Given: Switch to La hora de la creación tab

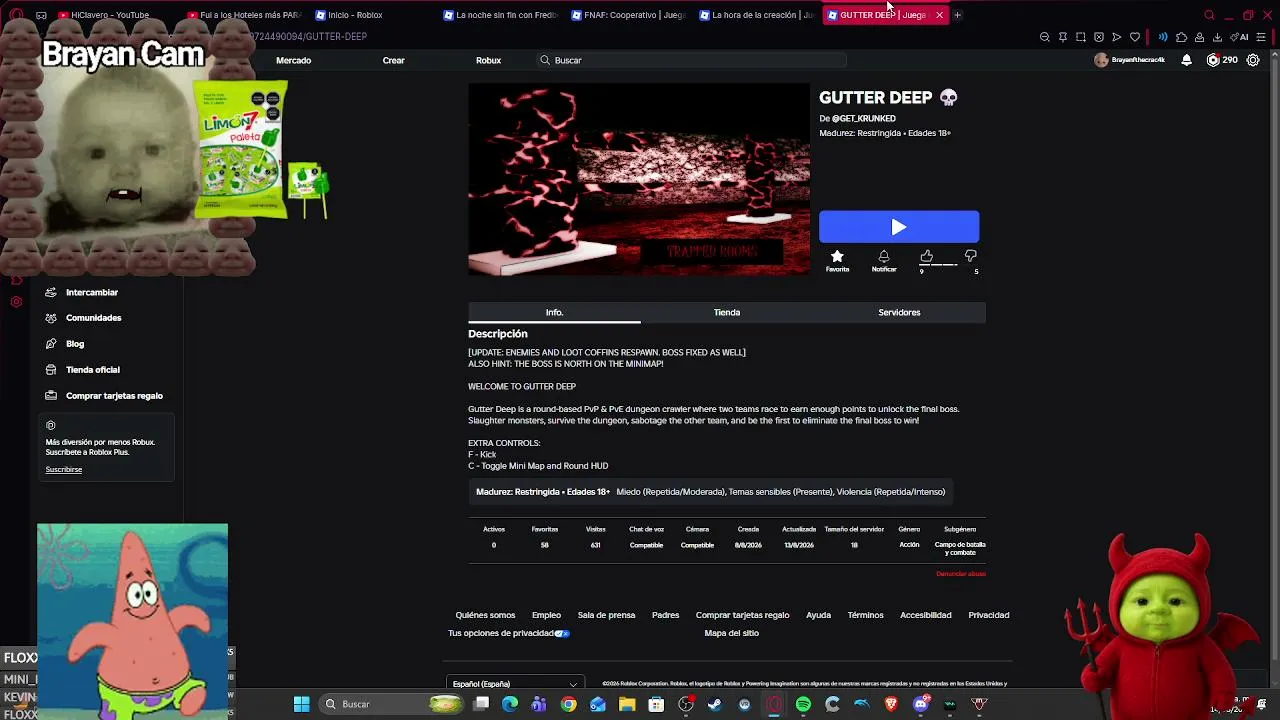Looking at the screenshot, I should coord(756,15).
